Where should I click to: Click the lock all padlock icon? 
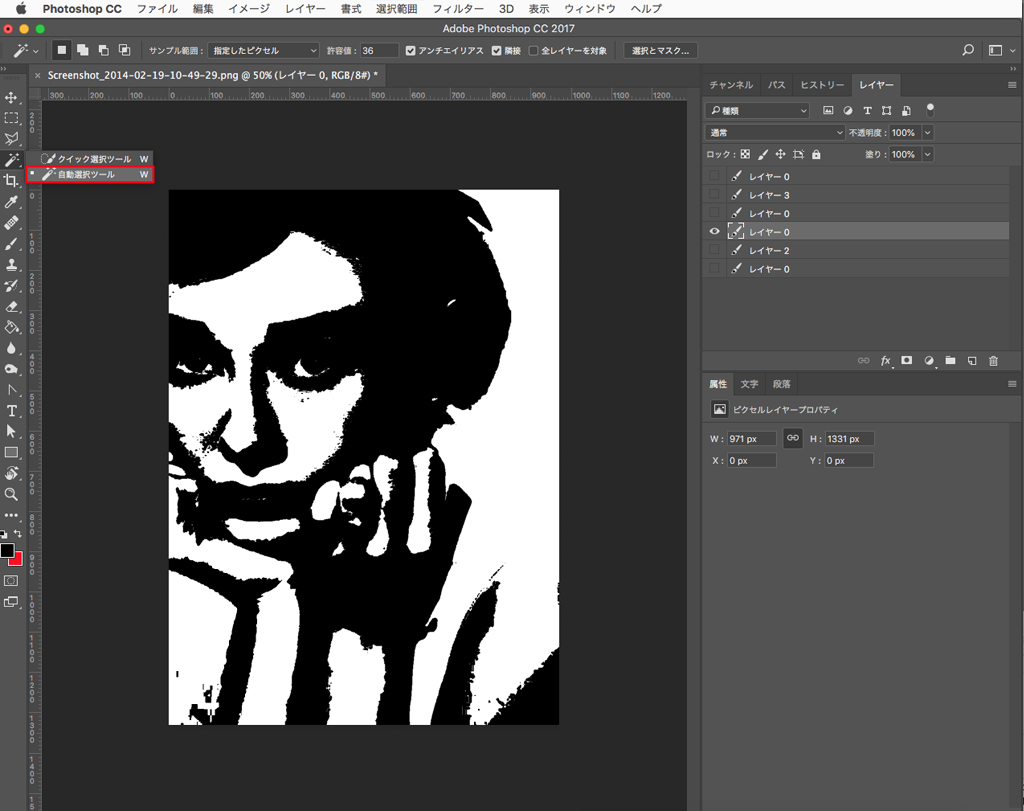pyautogui.click(x=816, y=155)
